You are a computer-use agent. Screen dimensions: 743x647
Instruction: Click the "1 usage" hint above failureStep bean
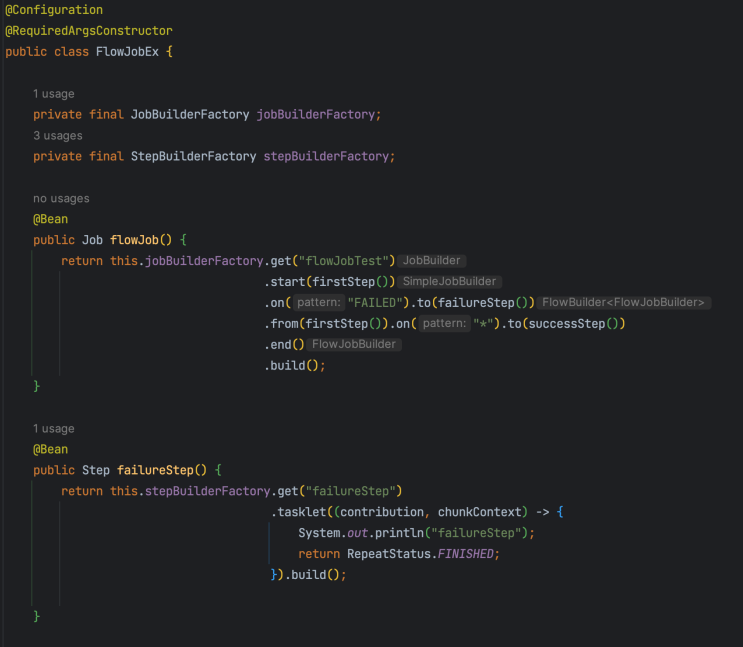(54, 428)
